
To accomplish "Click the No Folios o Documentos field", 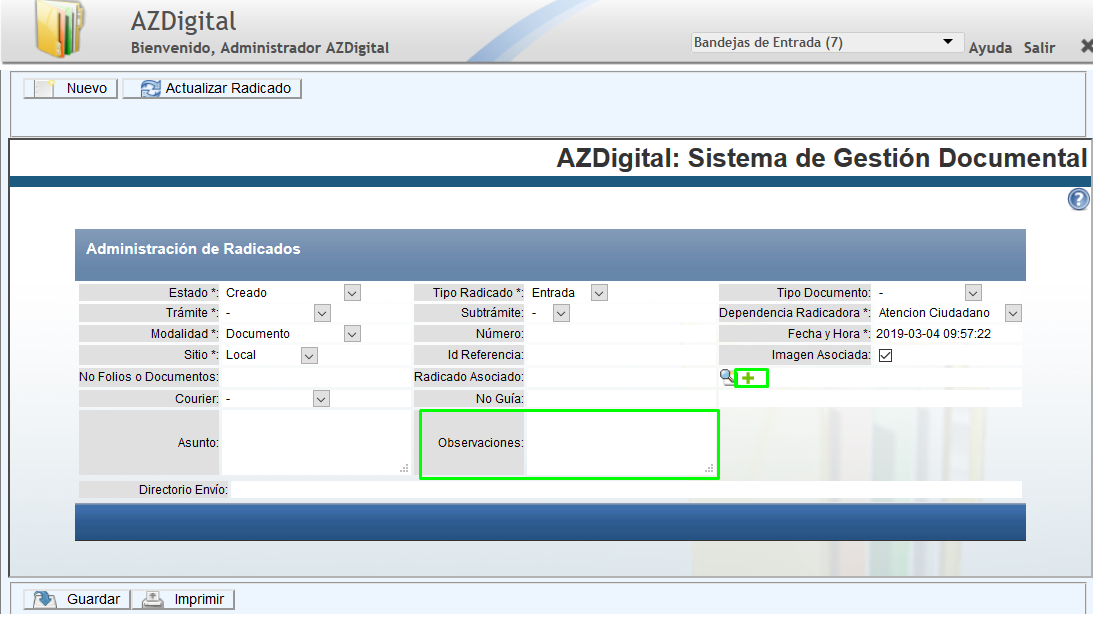I will pyautogui.click(x=316, y=377).
